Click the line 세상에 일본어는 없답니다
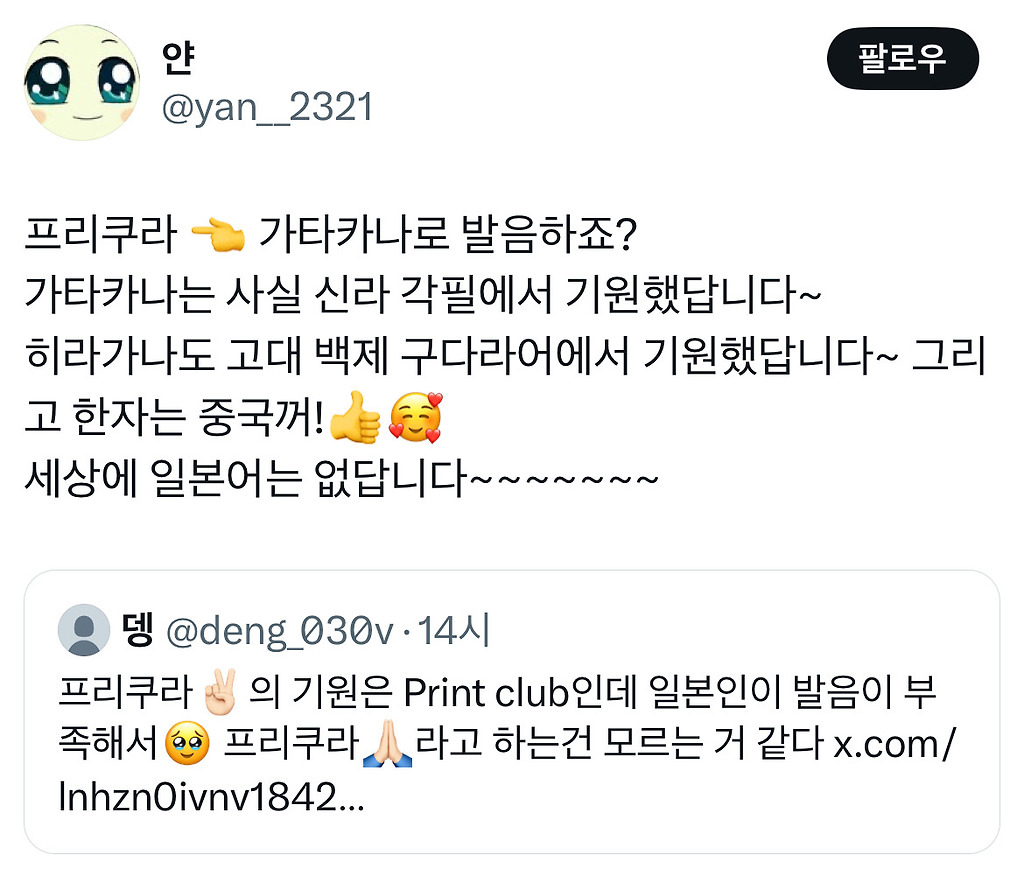This screenshot has width=1024, height=869. coord(342,479)
